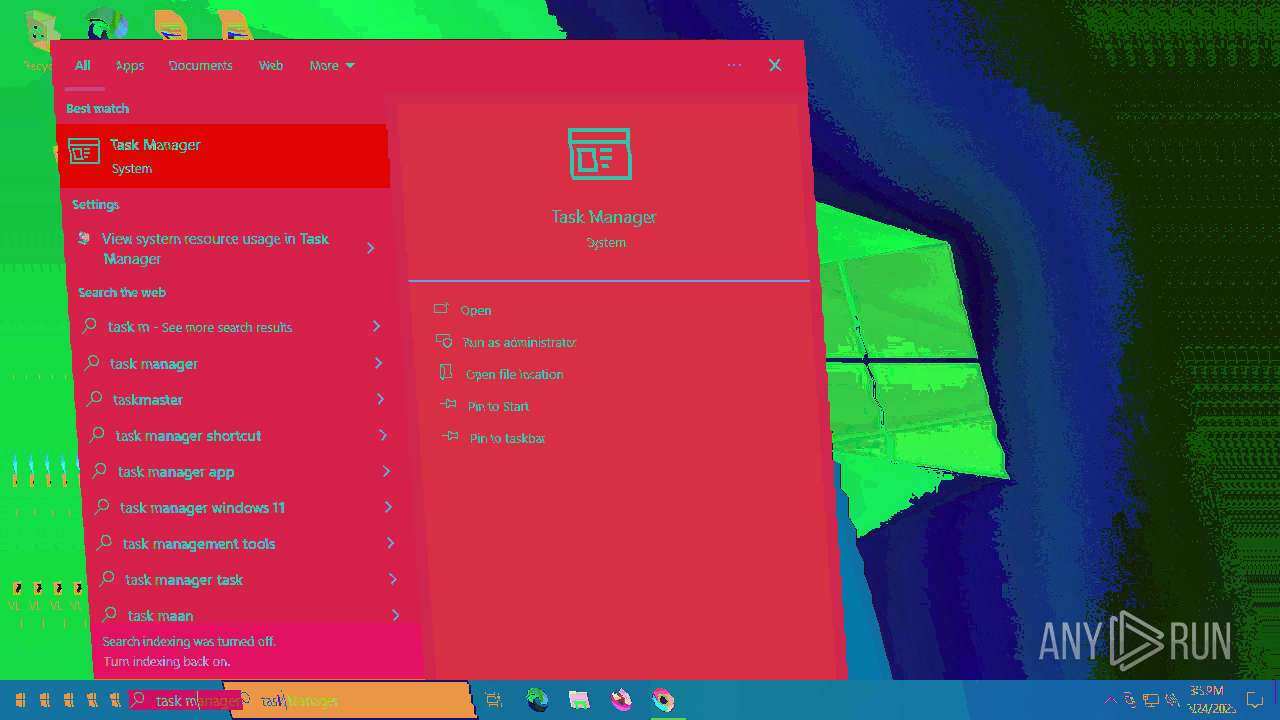Screen dimensions: 1280x720
Task: Show hidden system tray icons
Action: coord(1110,701)
